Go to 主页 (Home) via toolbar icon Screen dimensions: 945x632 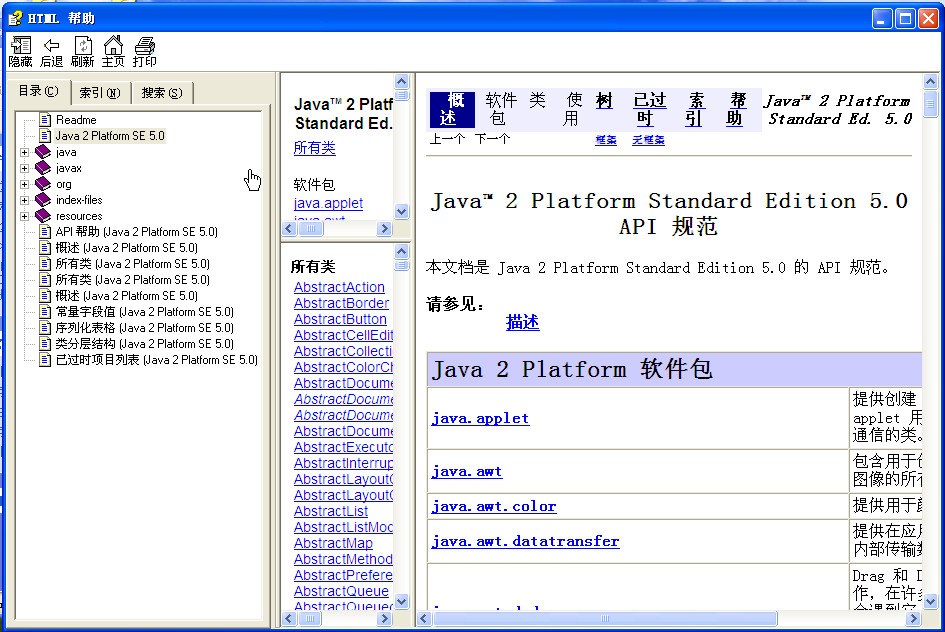point(113,46)
